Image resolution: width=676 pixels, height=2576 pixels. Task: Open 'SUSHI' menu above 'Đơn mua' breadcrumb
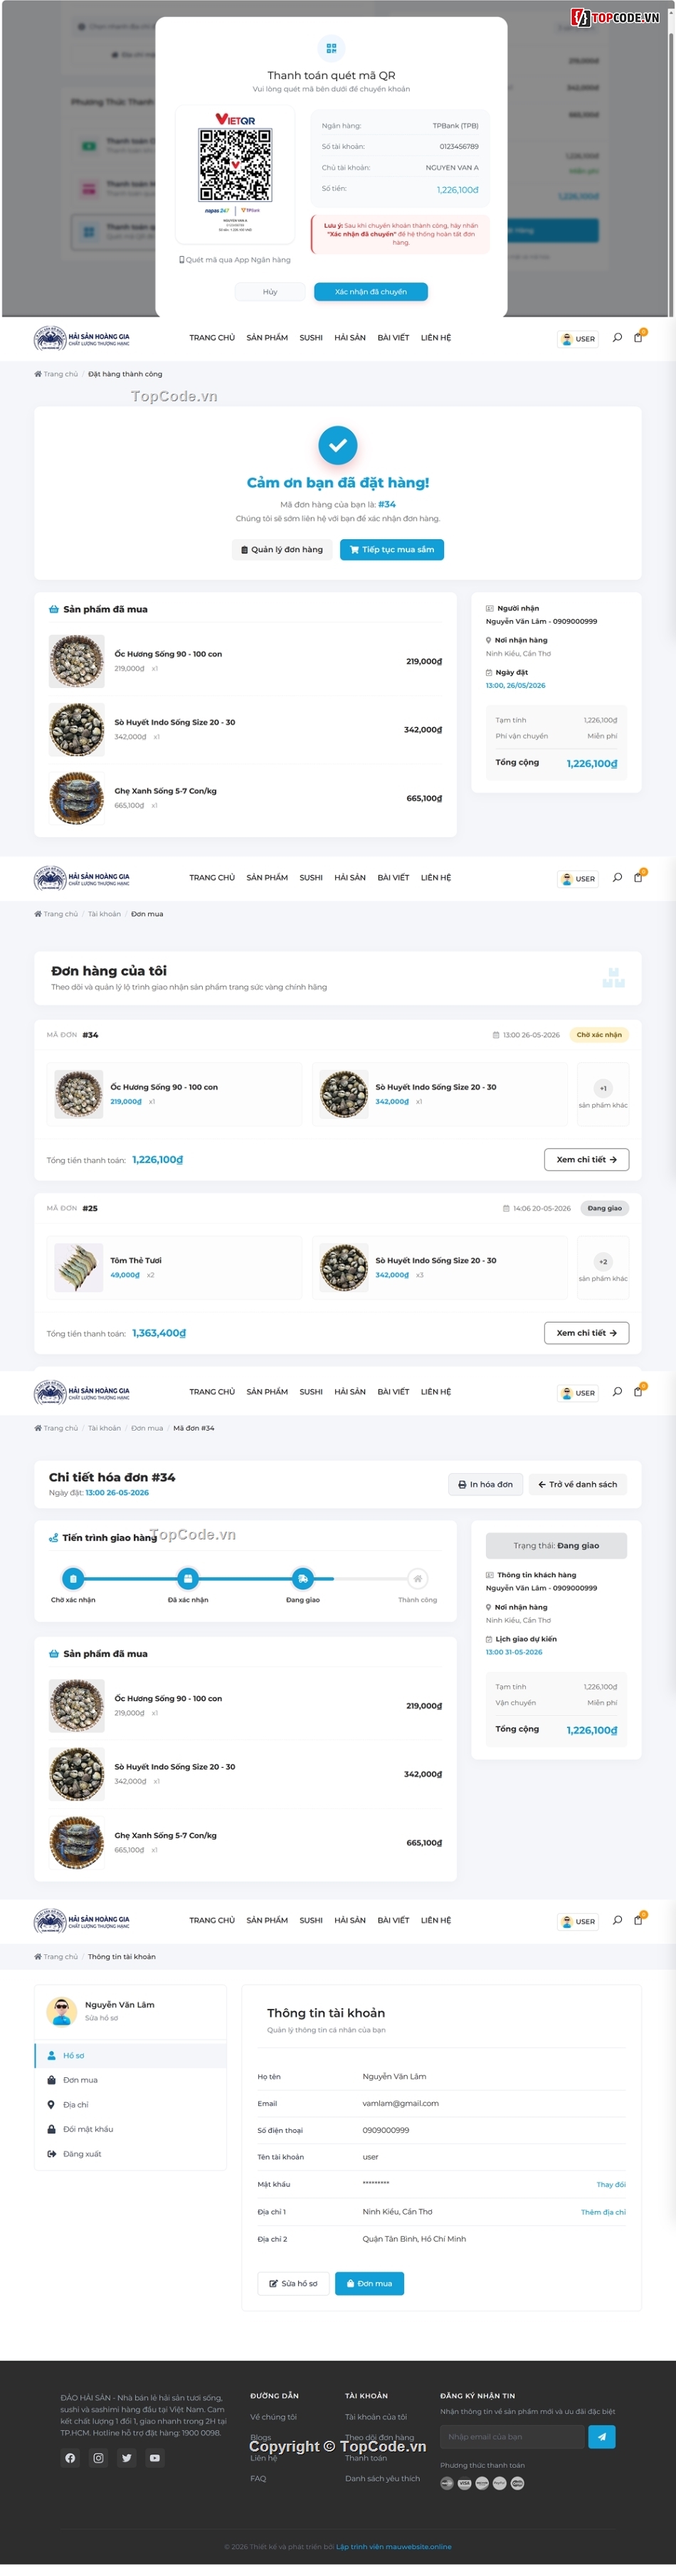(x=311, y=878)
